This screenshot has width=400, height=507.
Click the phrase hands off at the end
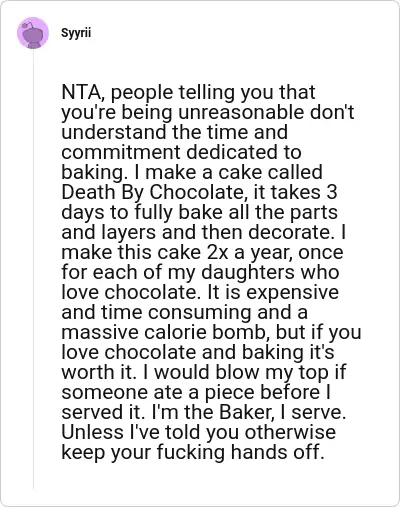[277, 452]
